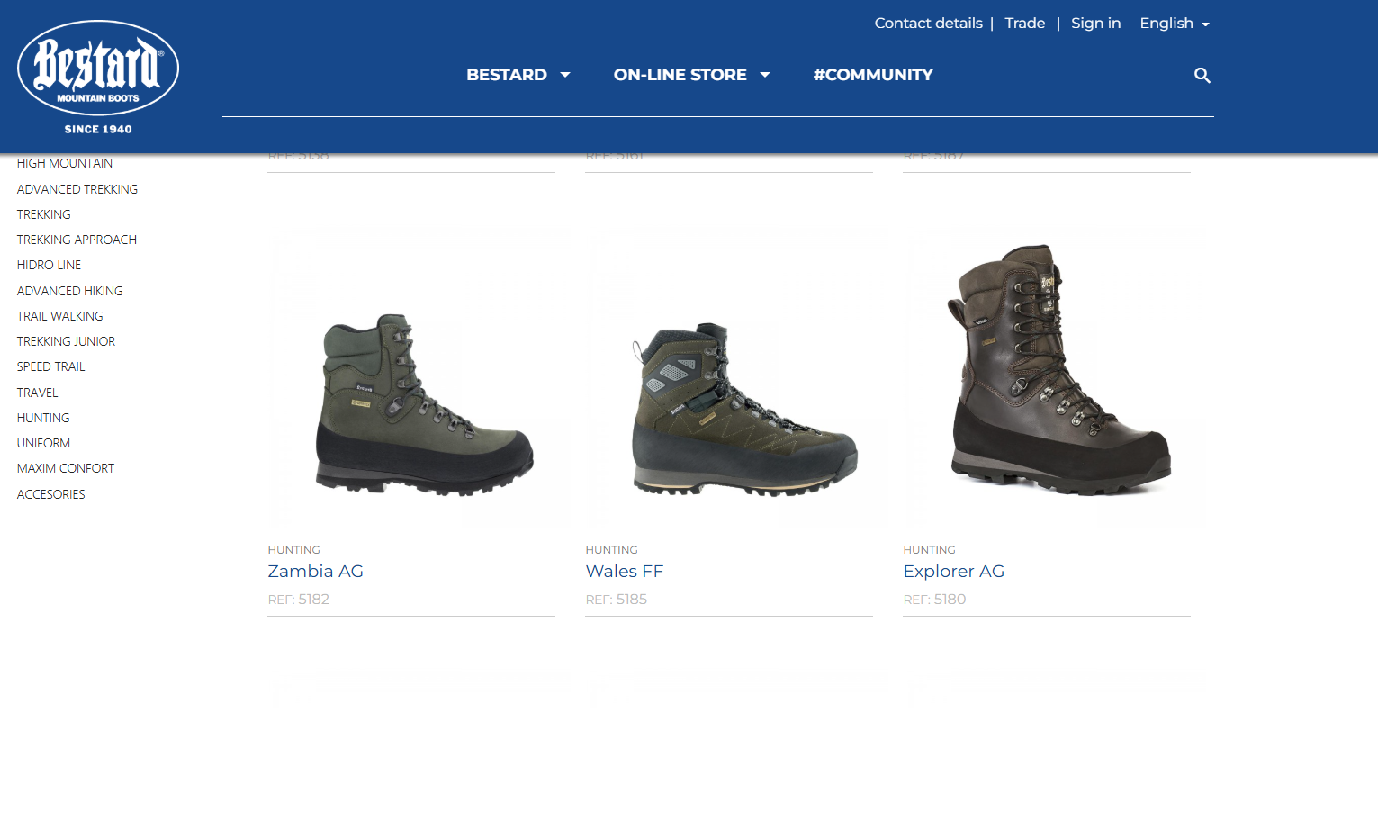The width and height of the screenshot is (1378, 817).
Task: Open the Zambia AG product title
Action: [315, 571]
